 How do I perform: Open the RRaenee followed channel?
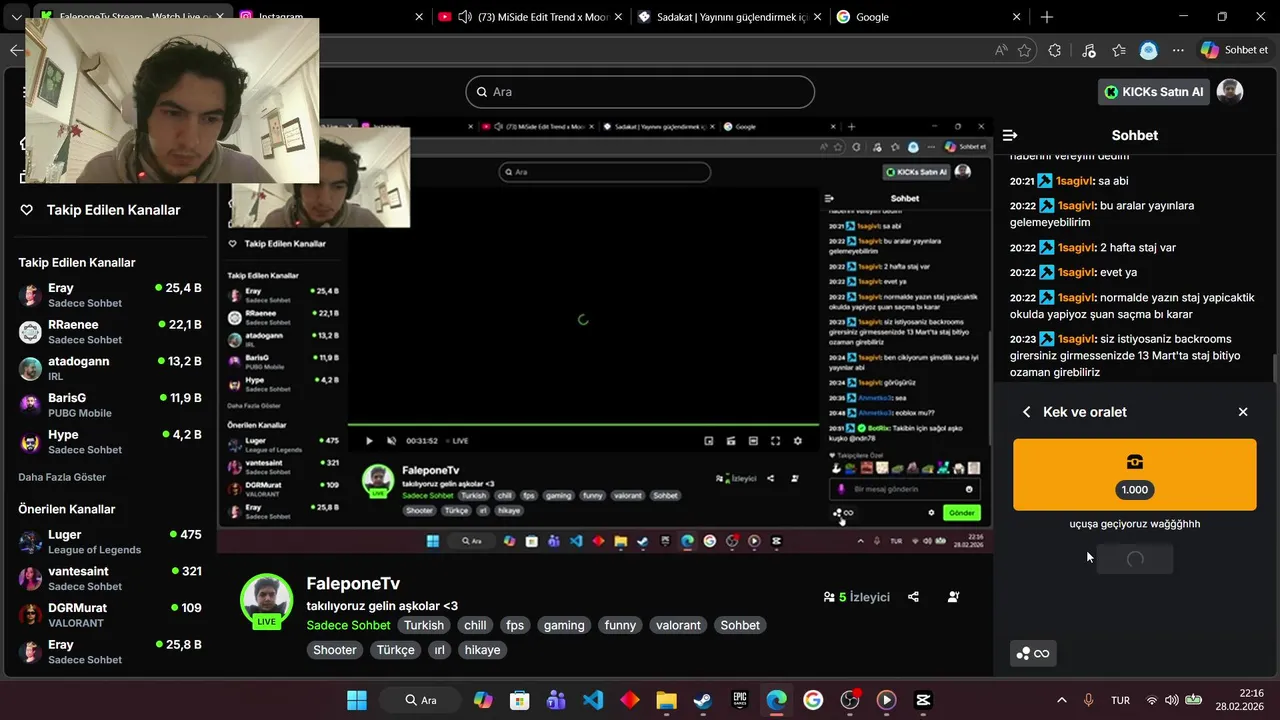click(110, 332)
